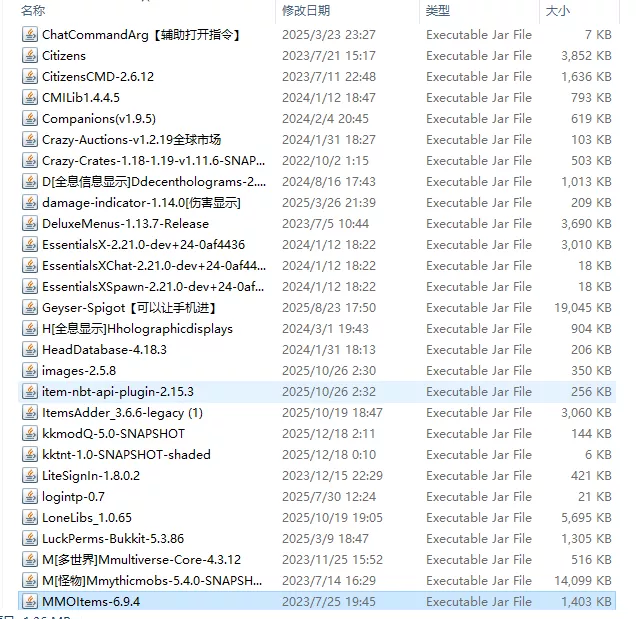Image resolution: width=641 pixels, height=619 pixels.
Task: Click date 2022/10/2 1:15
Action: (x=325, y=161)
